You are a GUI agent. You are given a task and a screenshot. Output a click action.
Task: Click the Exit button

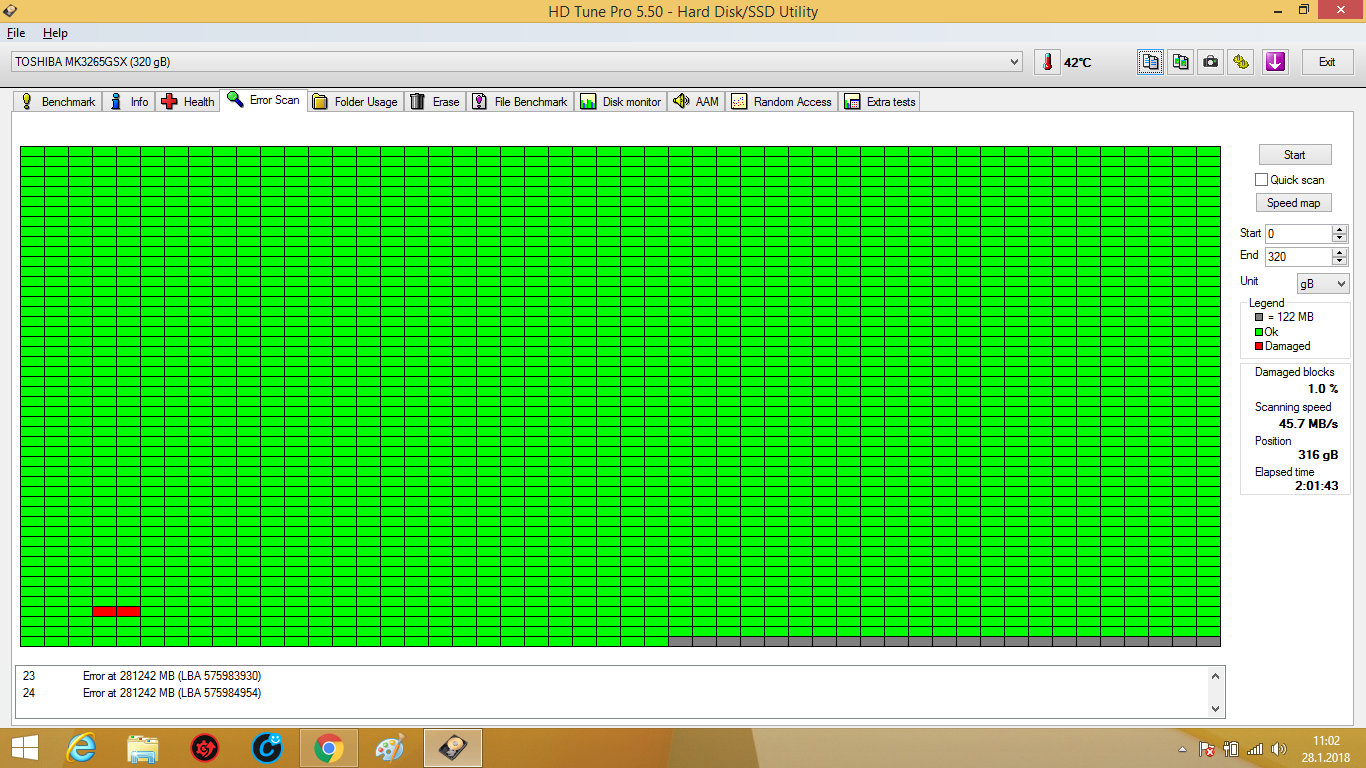pyautogui.click(x=1327, y=62)
